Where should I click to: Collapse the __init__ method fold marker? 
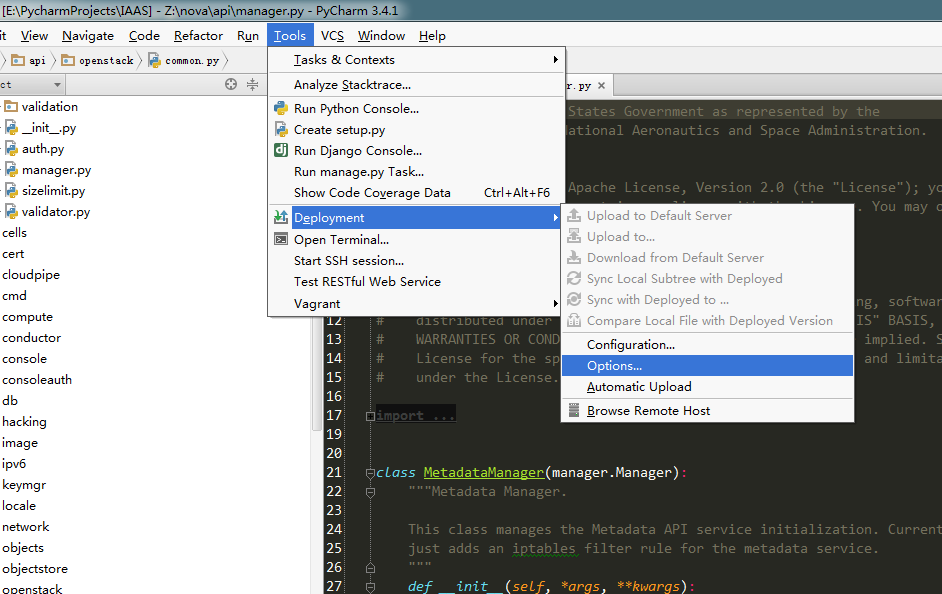371,587
